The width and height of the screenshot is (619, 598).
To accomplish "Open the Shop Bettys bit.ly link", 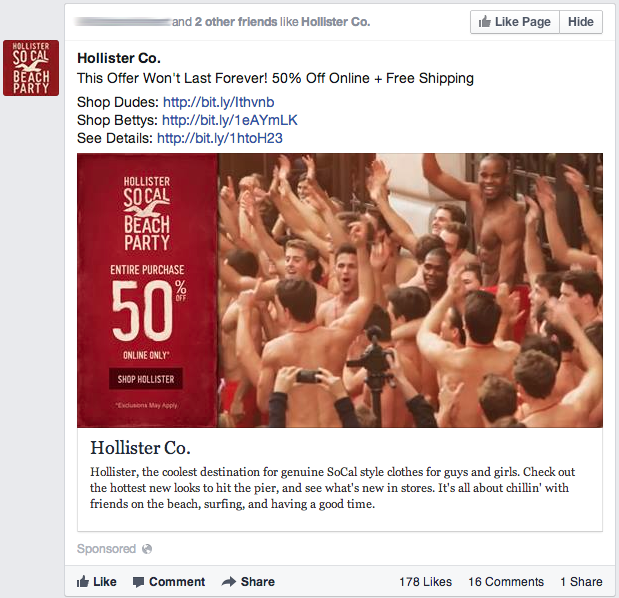I will coord(230,120).
